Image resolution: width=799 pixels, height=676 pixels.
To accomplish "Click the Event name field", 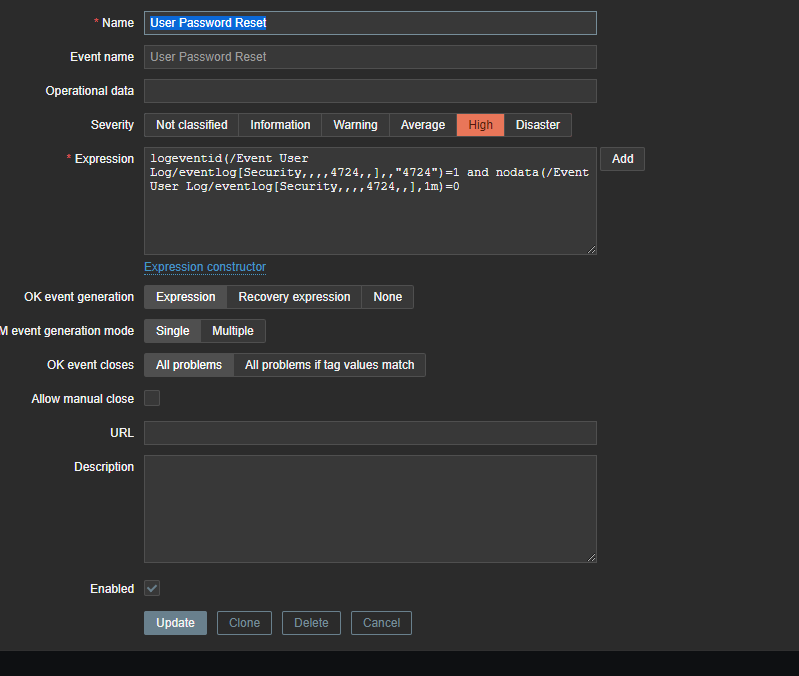I will pos(370,57).
